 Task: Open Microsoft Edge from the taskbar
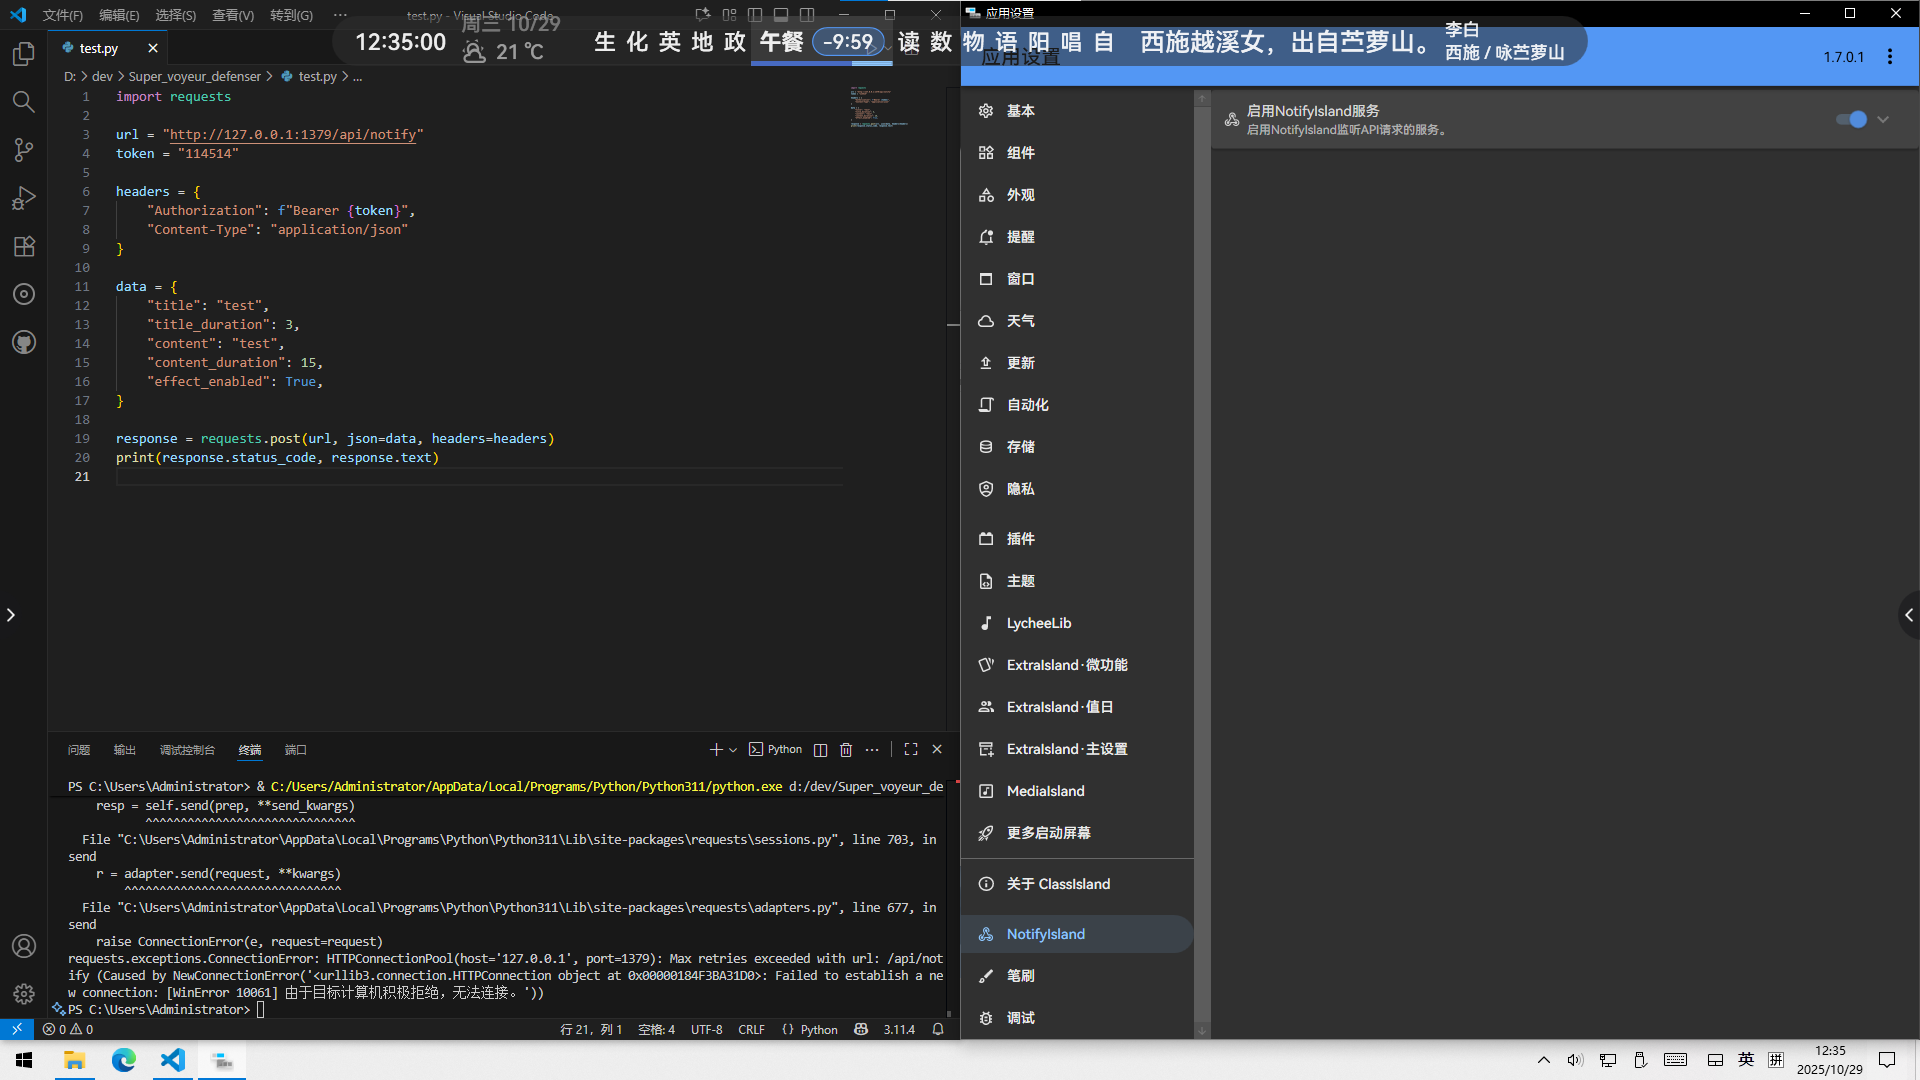click(124, 1060)
